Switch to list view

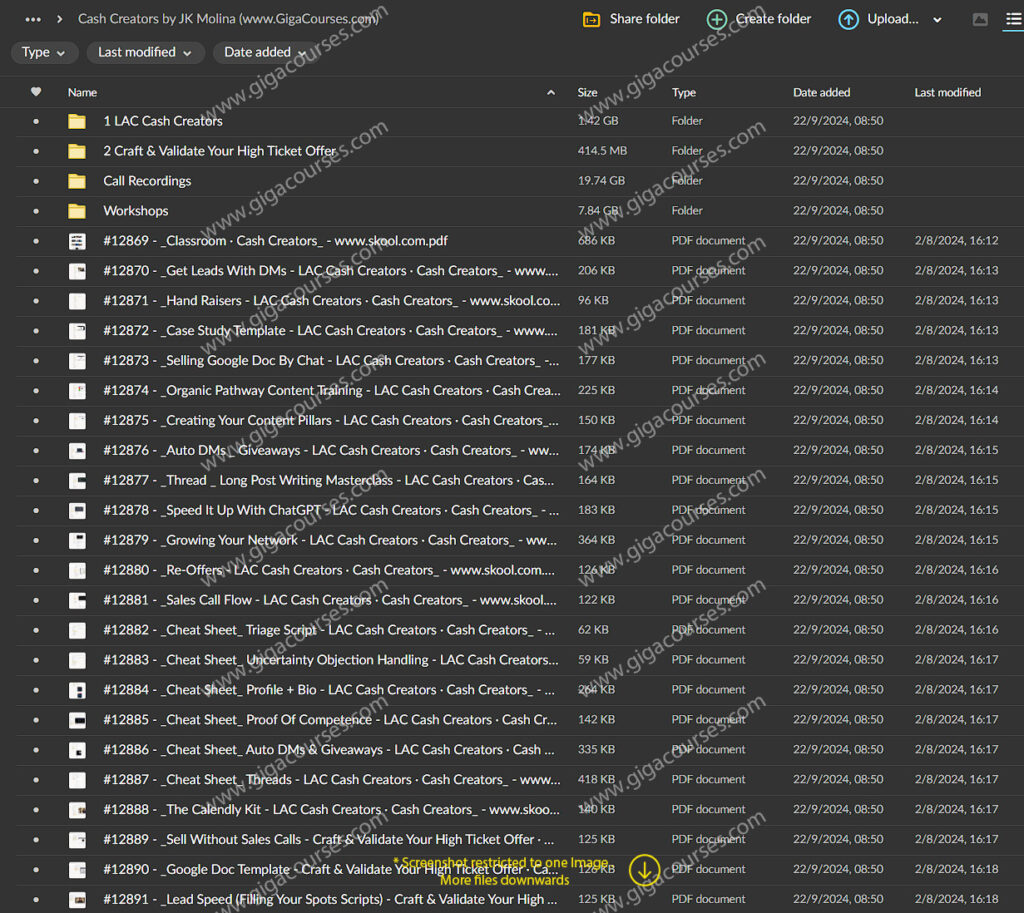(x=1012, y=19)
